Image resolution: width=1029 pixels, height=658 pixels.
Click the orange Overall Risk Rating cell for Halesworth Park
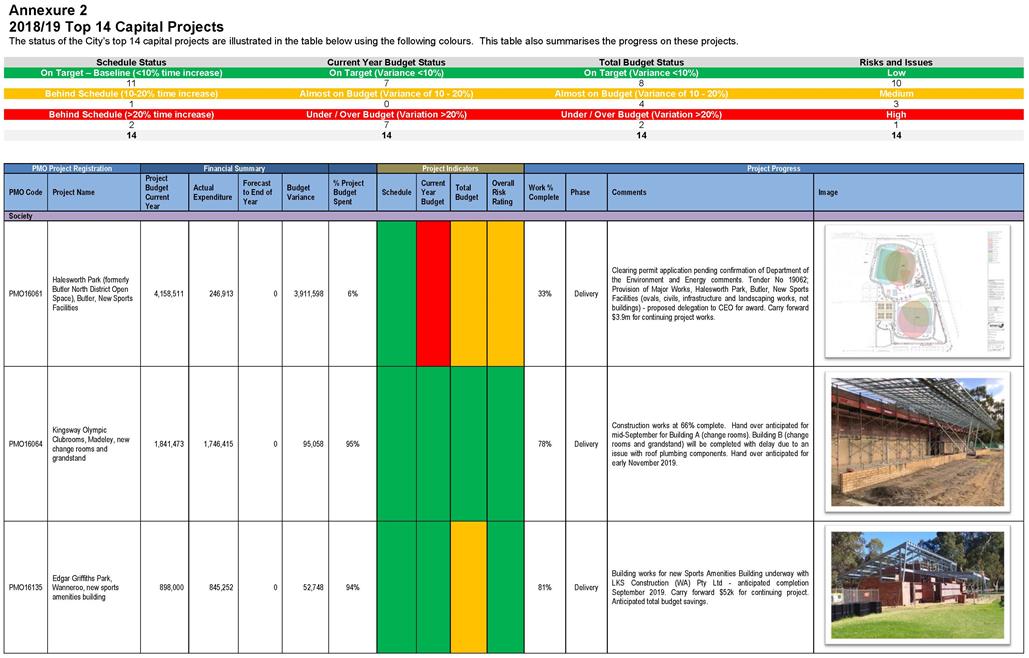tap(505, 293)
